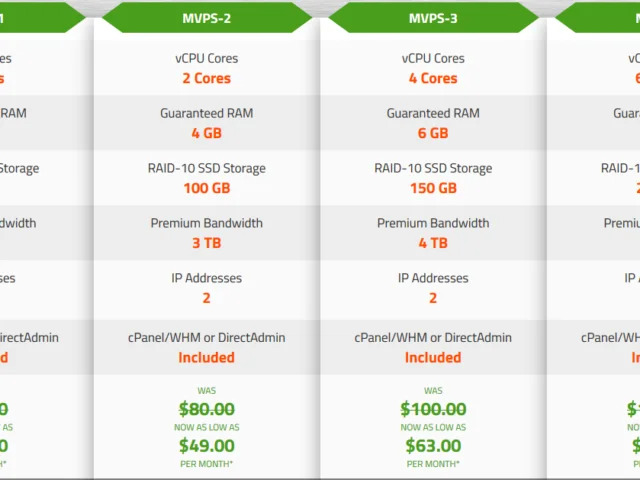Click the 2 Cores value under MVPS-2
This screenshot has height=480, width=640.
tap(207, 78)
